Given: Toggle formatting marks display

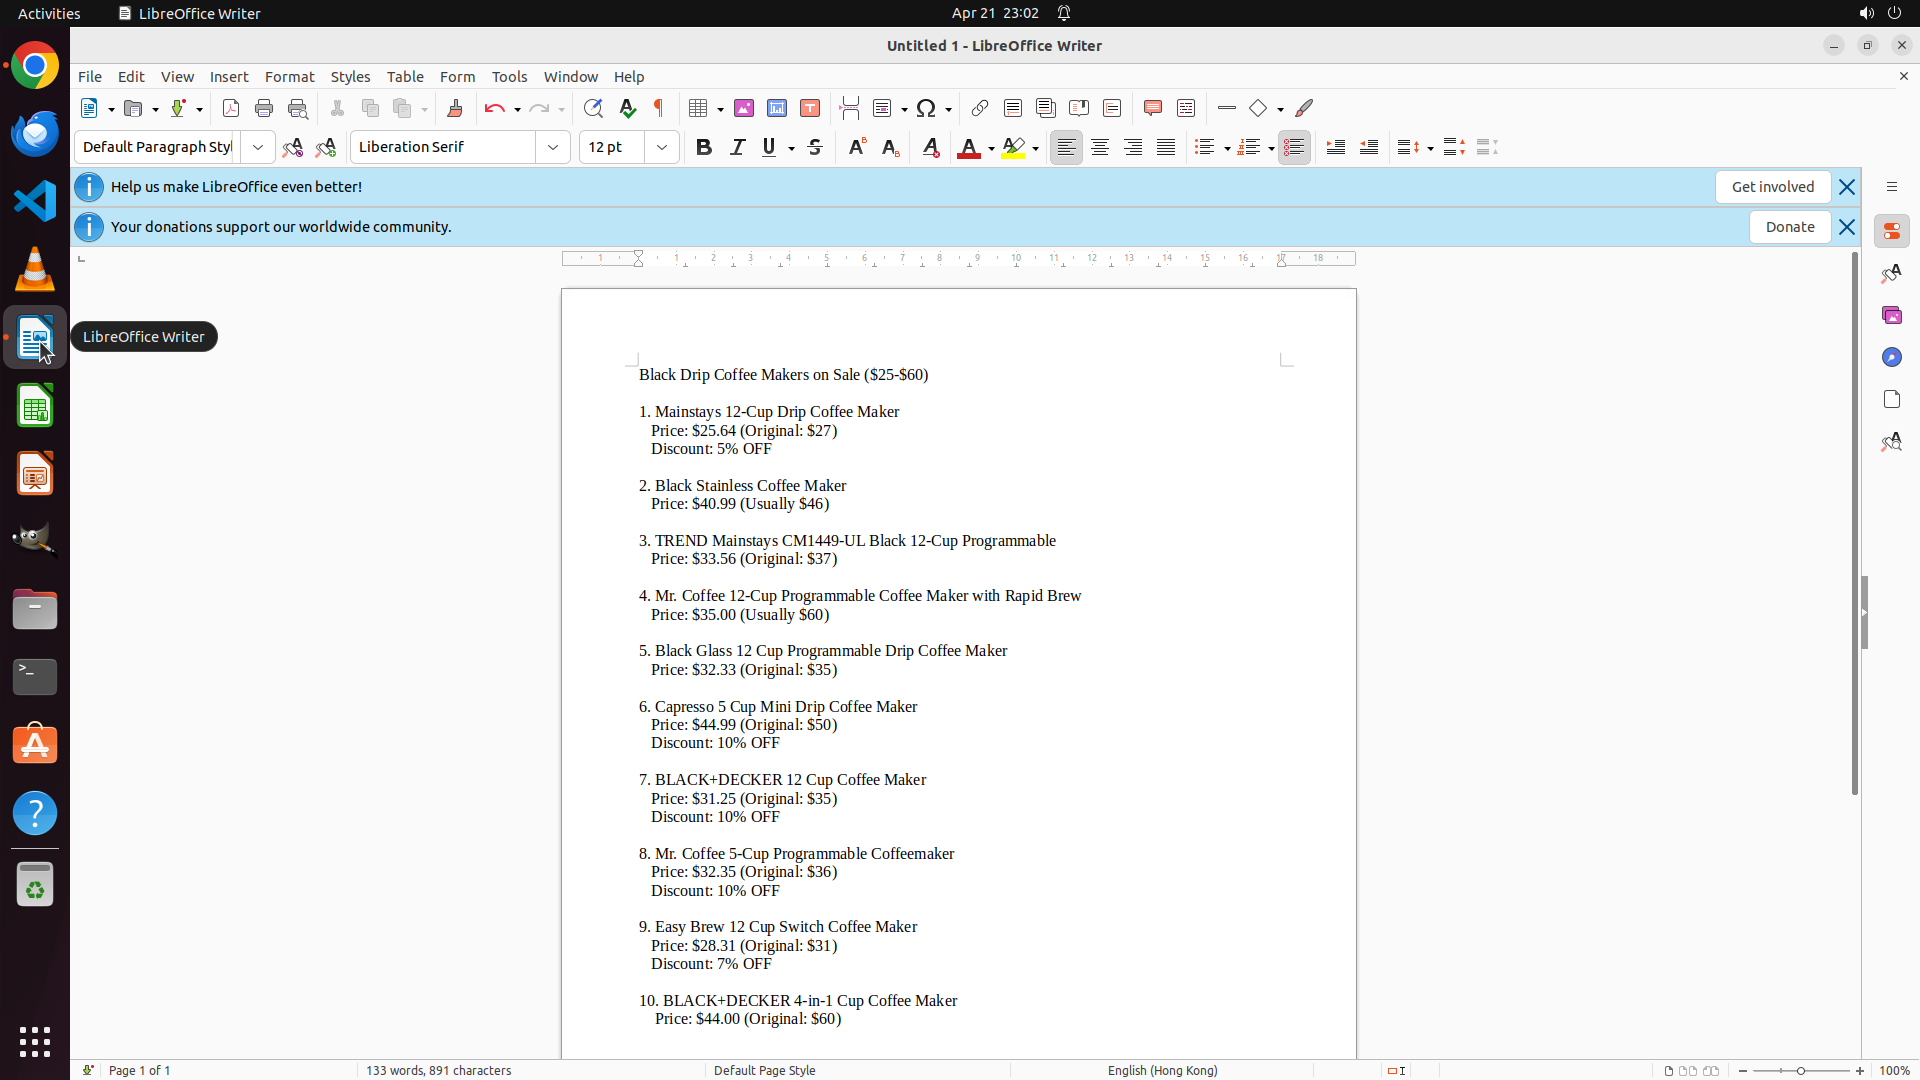Looking at the screenshot, I should pyautogui.click(x=659, y=108).
